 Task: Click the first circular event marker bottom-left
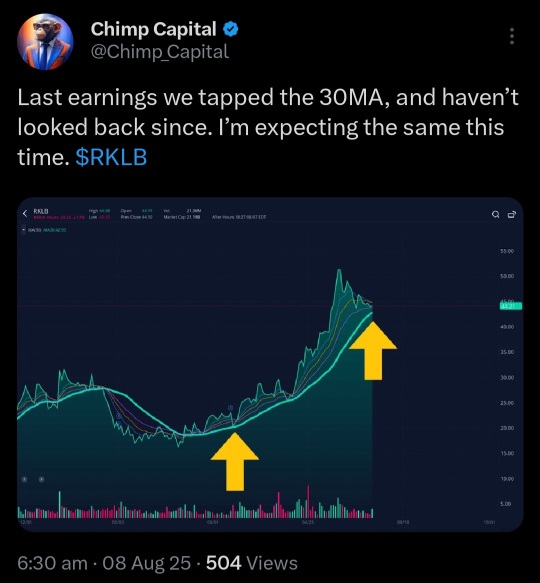25,479
